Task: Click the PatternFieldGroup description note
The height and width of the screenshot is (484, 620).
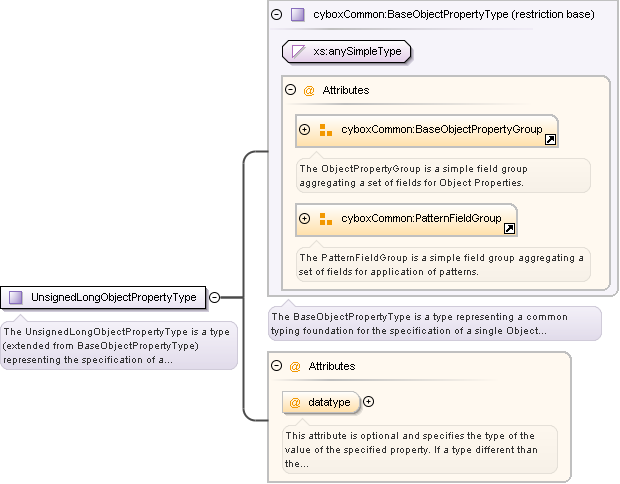Action: (441, 264)
